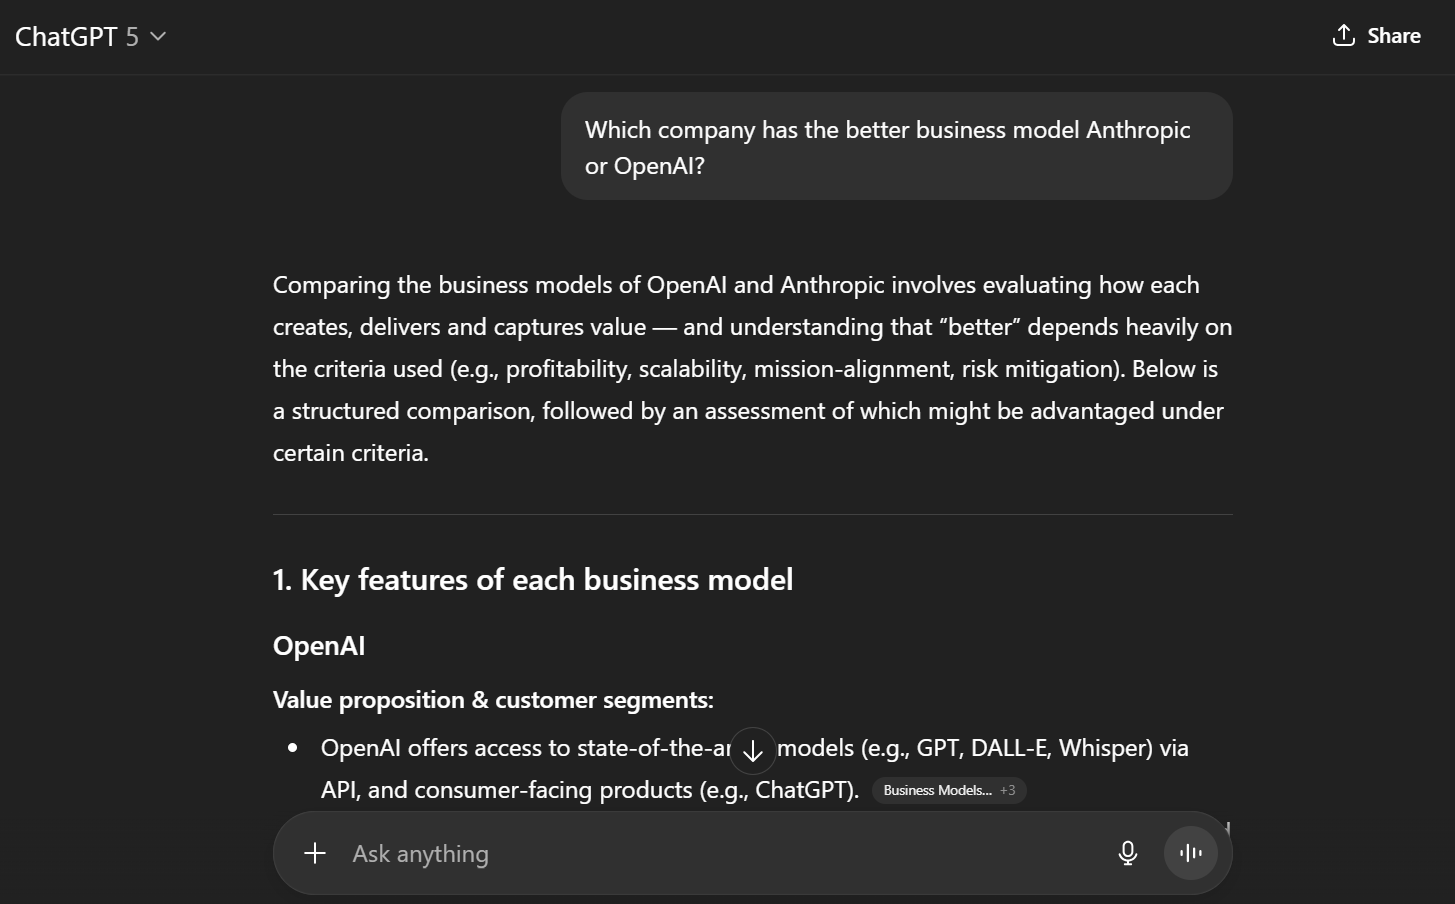Expand the +3 sources count on the citation
The height and width of the screenshot is (904, 1455).
click(x=1007, y=790)
